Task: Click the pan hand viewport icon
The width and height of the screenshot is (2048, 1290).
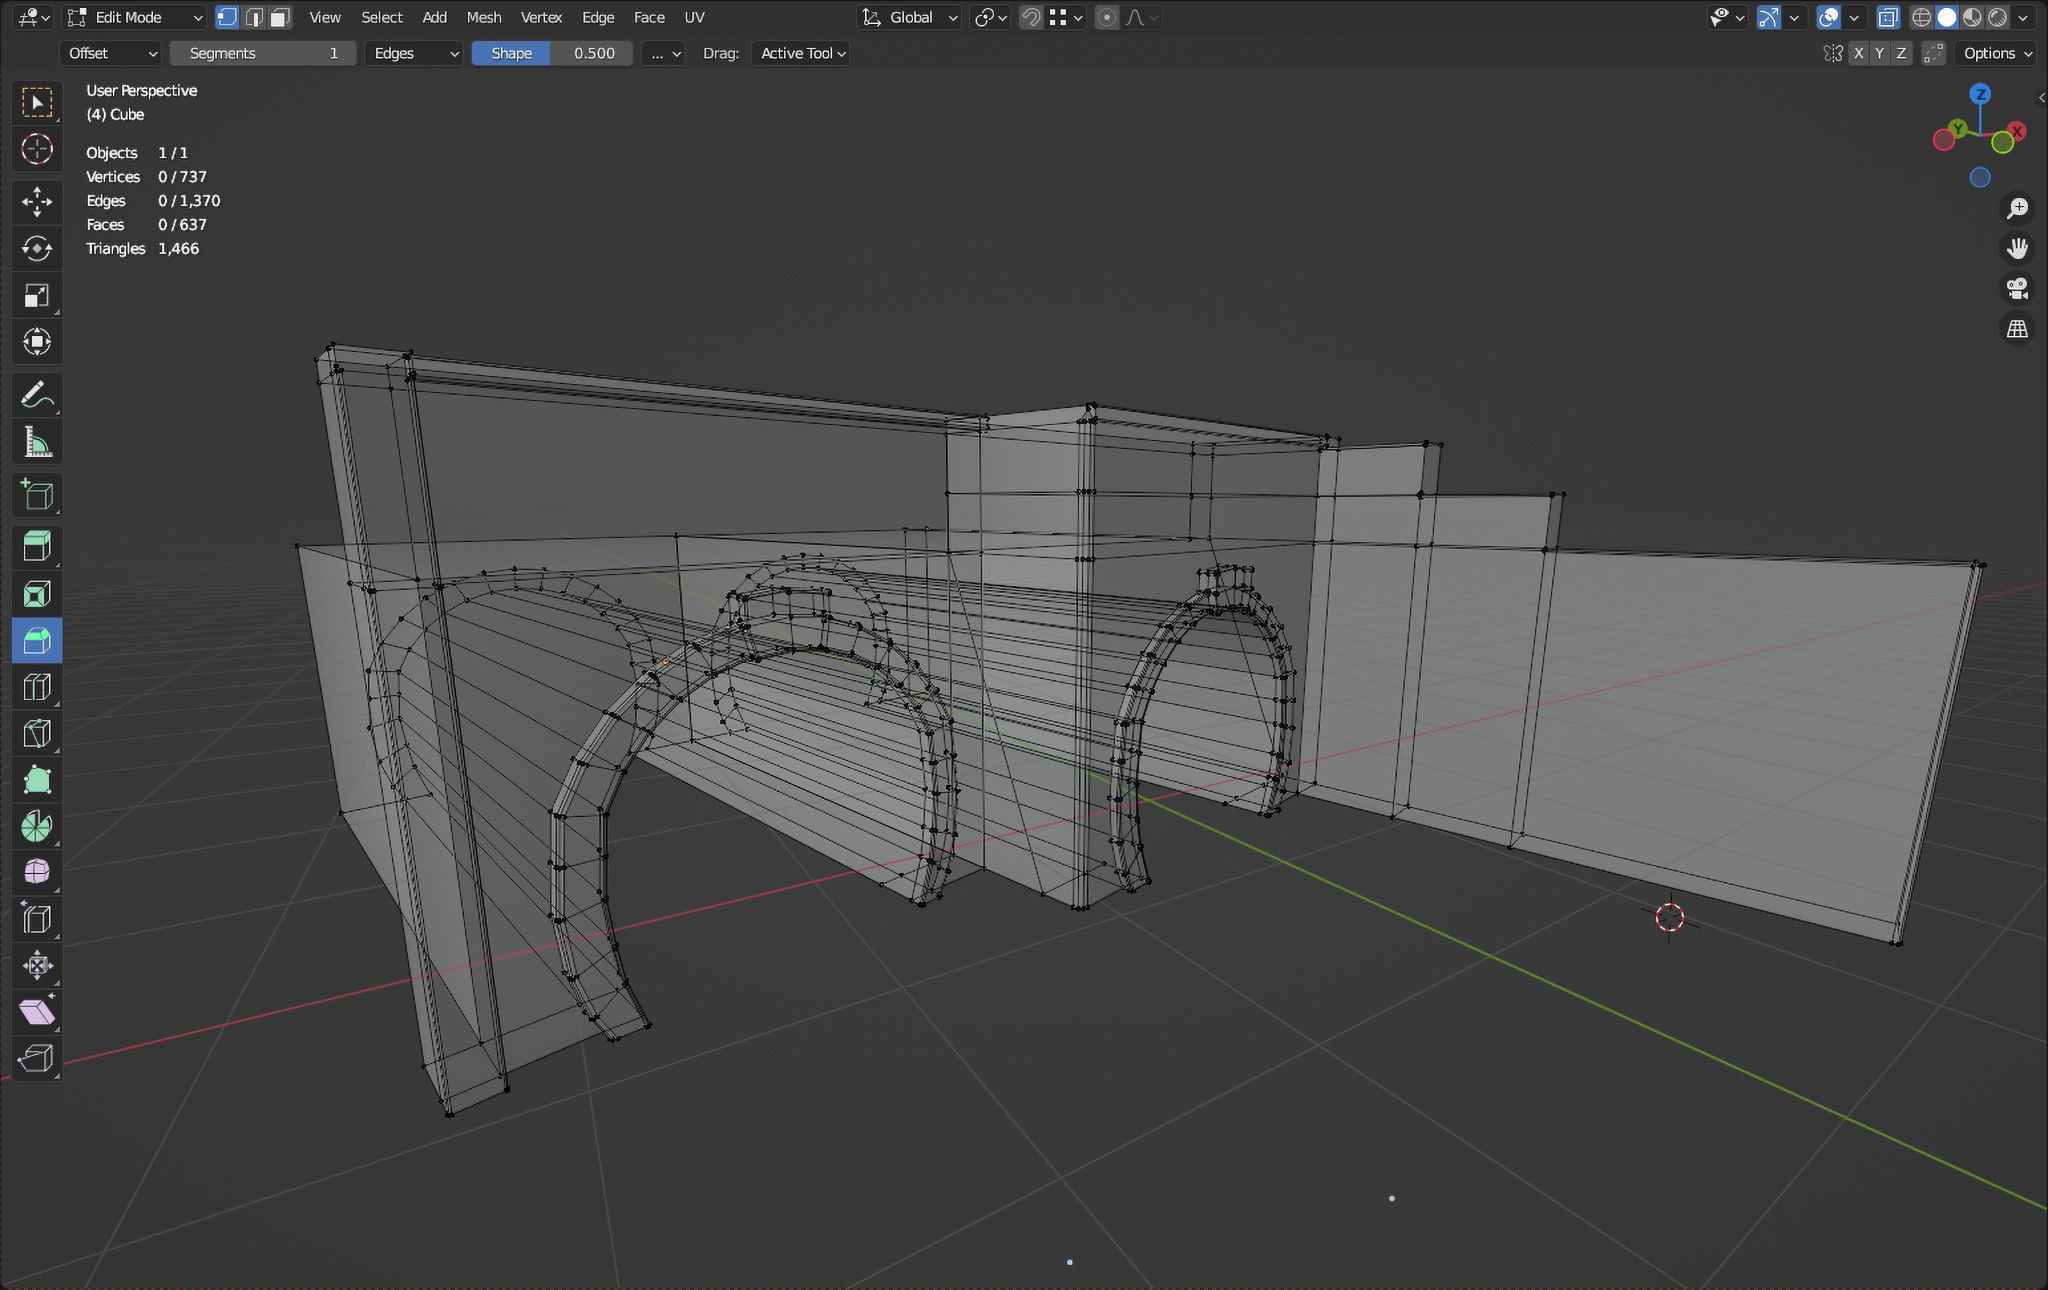Action: tap(2017, 248)
